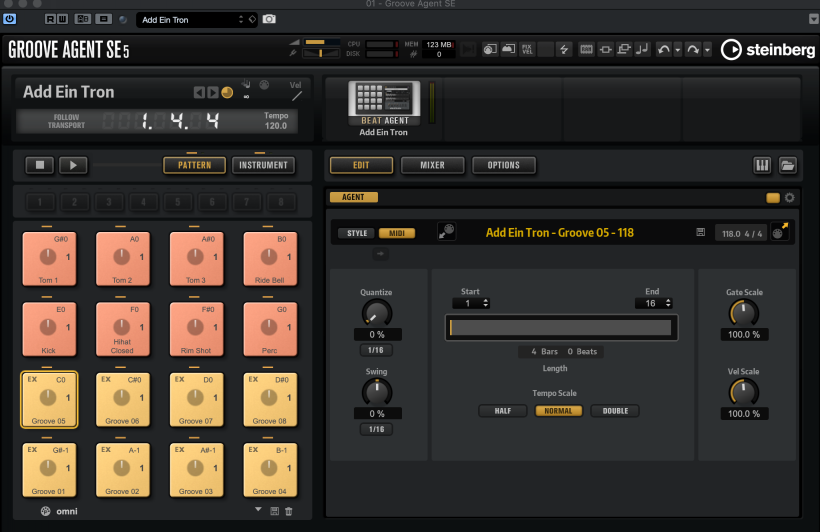Enable the STYLE player mode
Image resolution: width=820 pixels, height=532 pixels.
tap(357, 233)
